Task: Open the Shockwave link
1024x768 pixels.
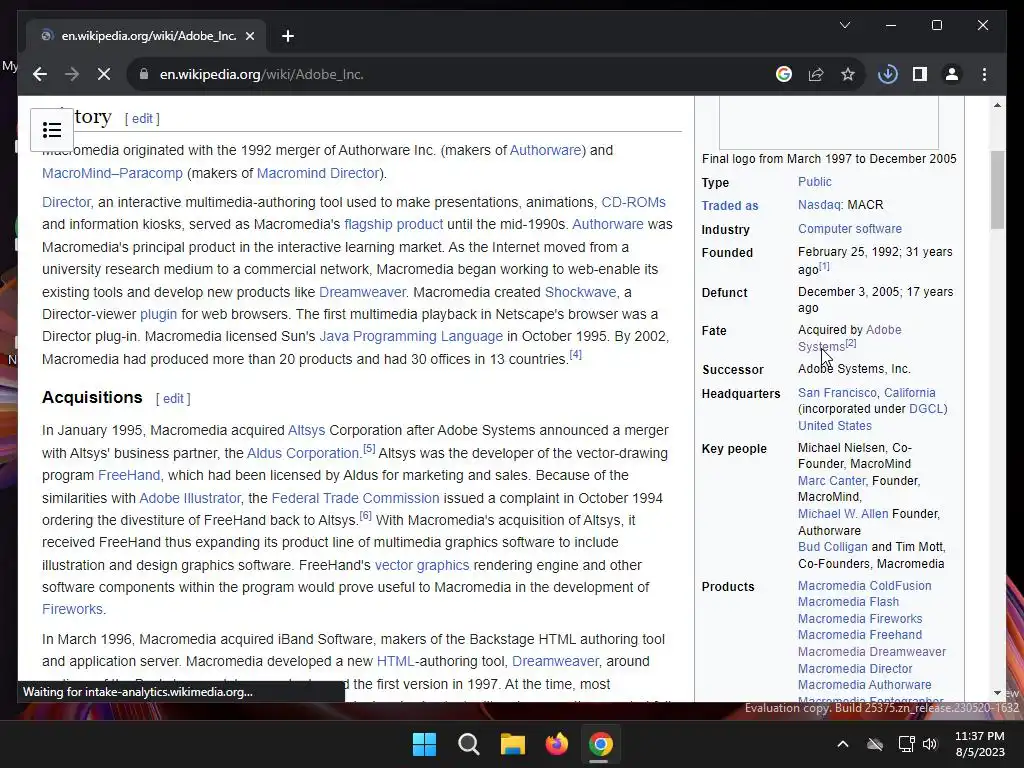Action: [581, 293]
